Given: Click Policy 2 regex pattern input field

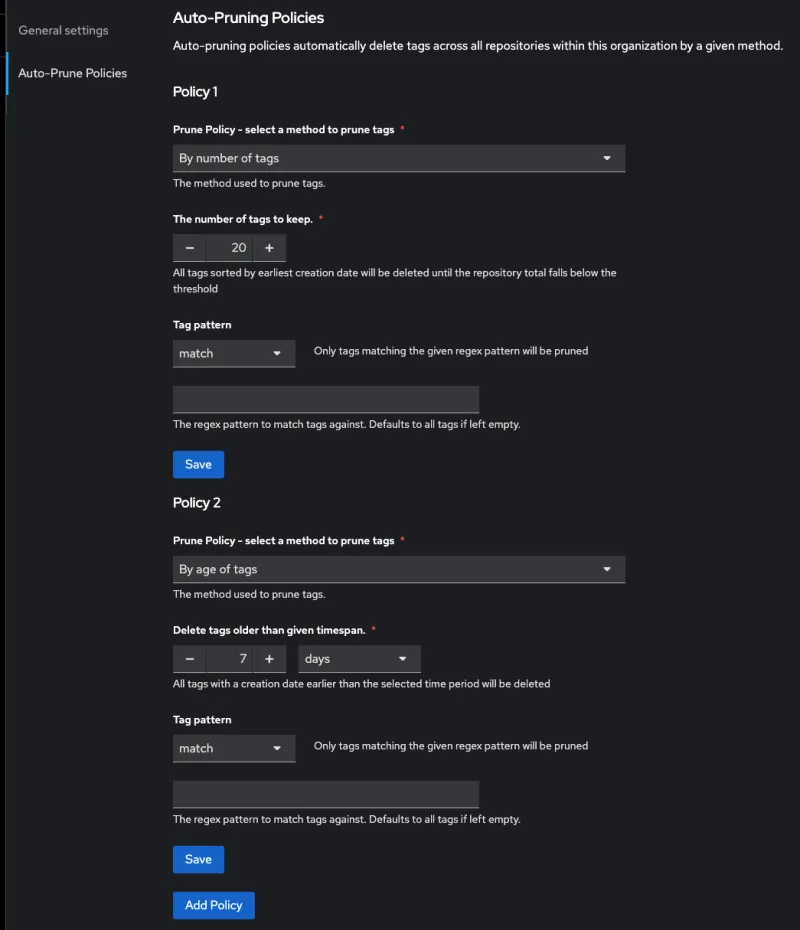Looking at the screenshot, I should 325,794.
